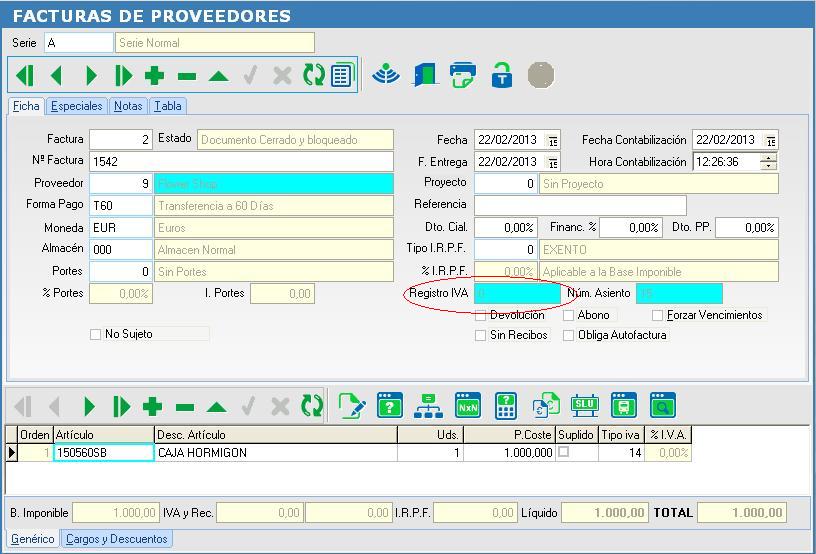Delete invoice with top green minus icon
The width and height of the screenshot is (816, 554).
(186, 76)
